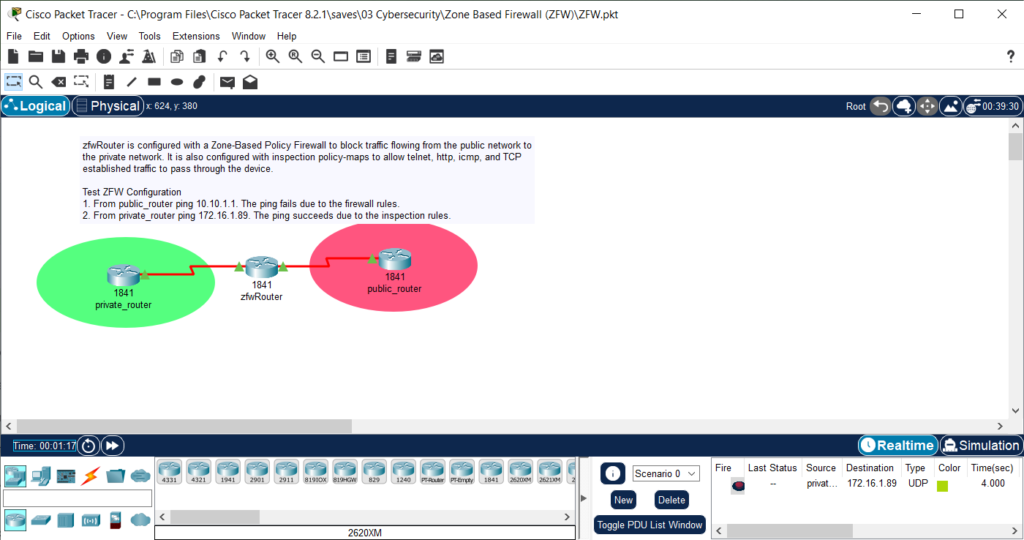The width and height of the screenshot is (1024, 540).
Task: Open the Window menu
Action: (x=249, y=36)
